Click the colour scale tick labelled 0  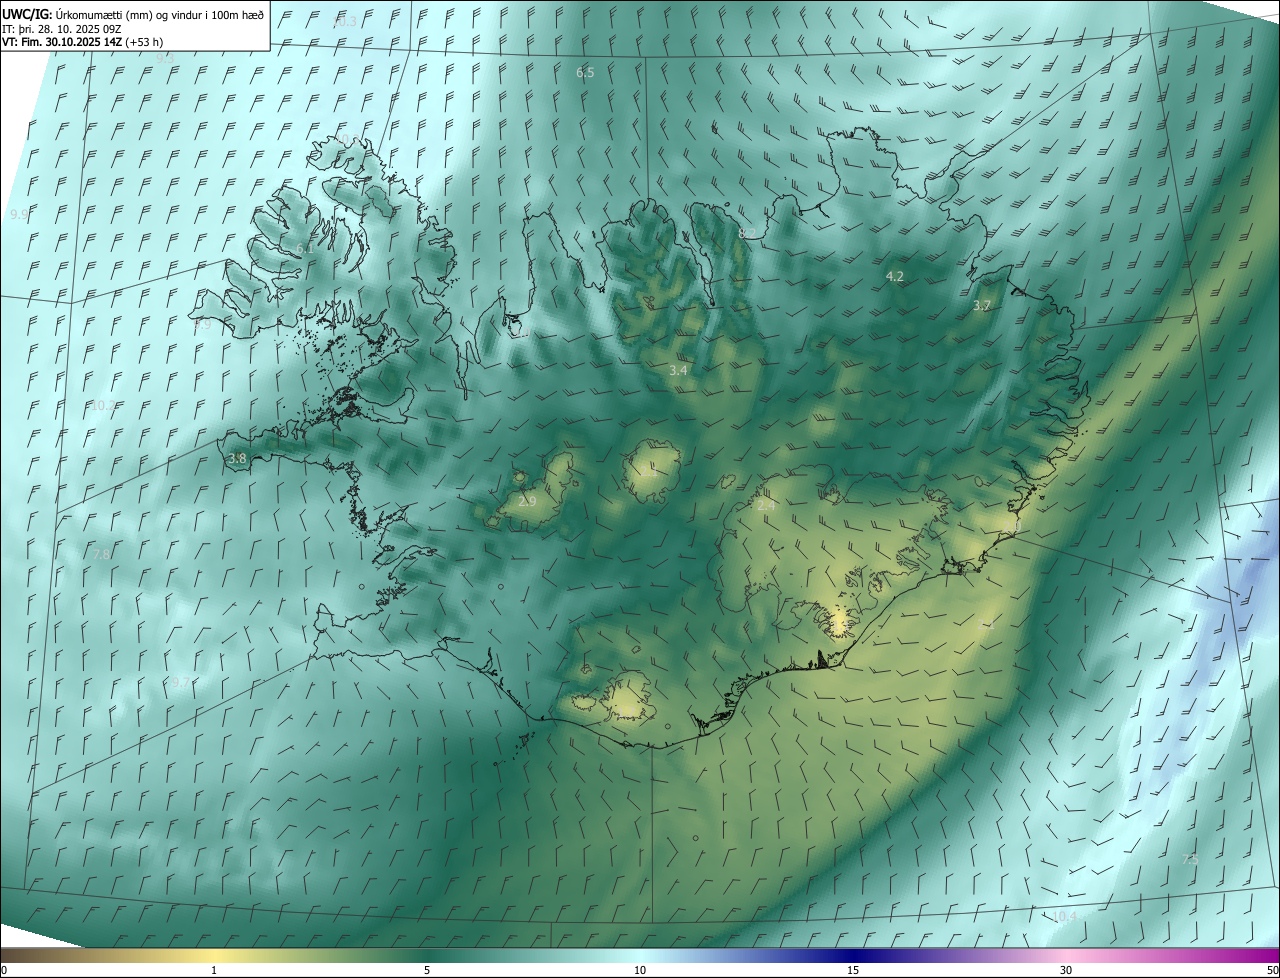(3, 970)
